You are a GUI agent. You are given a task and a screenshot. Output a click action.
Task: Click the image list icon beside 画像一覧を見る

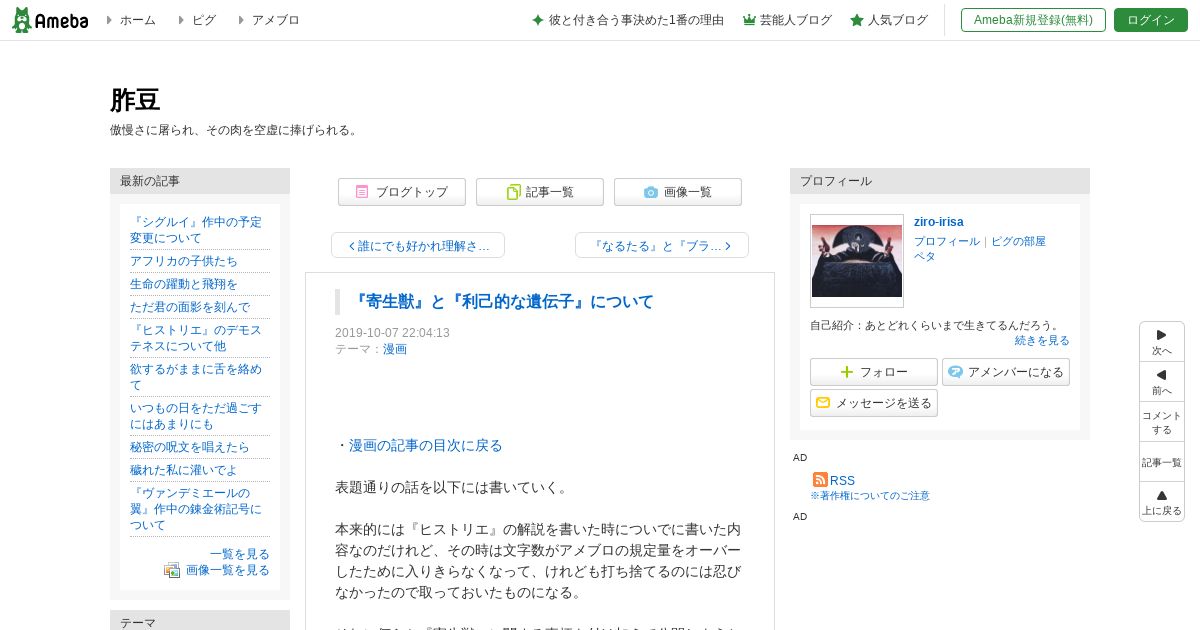[x=172, y=570]
